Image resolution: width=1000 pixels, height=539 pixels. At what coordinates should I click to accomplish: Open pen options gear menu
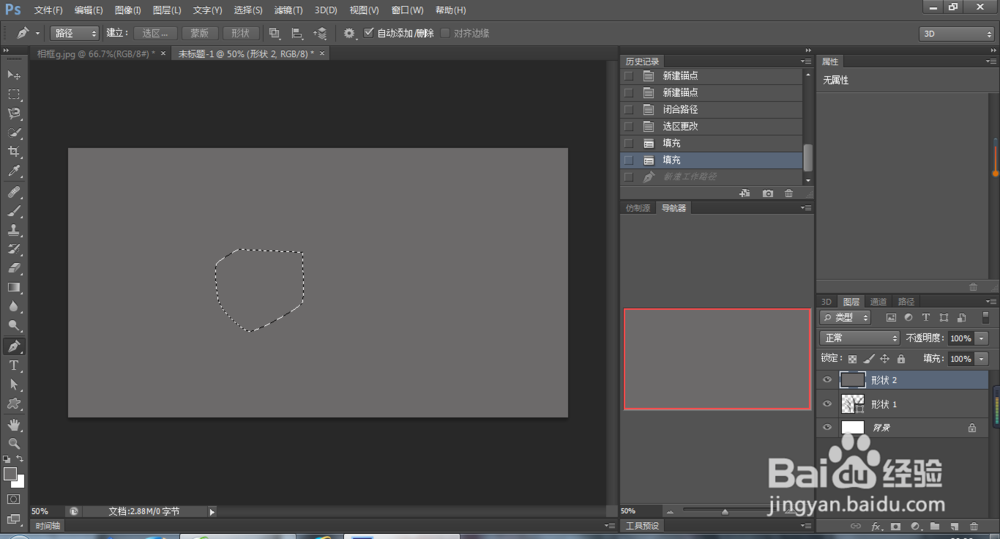pos(349,33)
